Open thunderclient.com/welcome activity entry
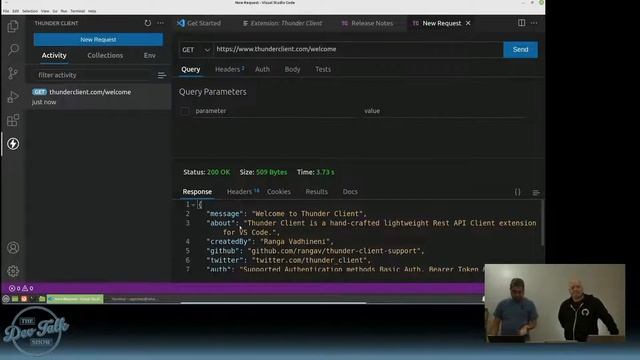 click(99, 97)
